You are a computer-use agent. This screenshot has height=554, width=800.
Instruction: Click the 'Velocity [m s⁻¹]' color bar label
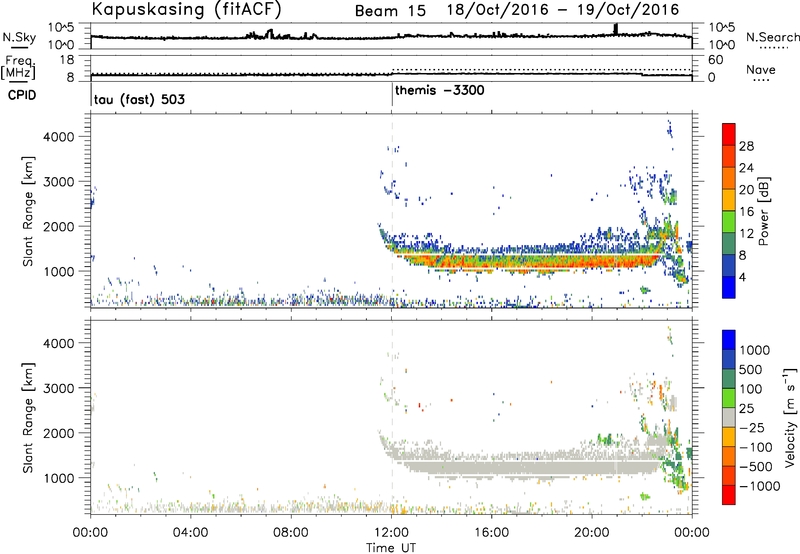pos(790,417)
